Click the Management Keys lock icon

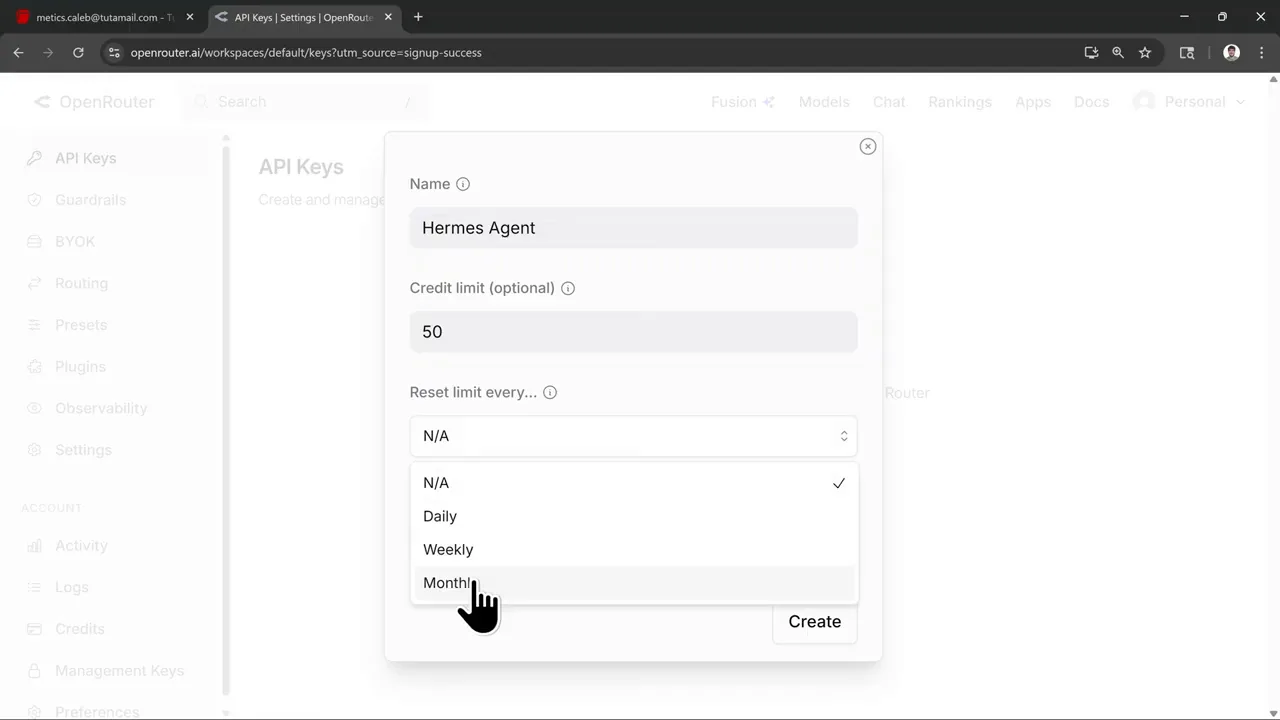35,671
